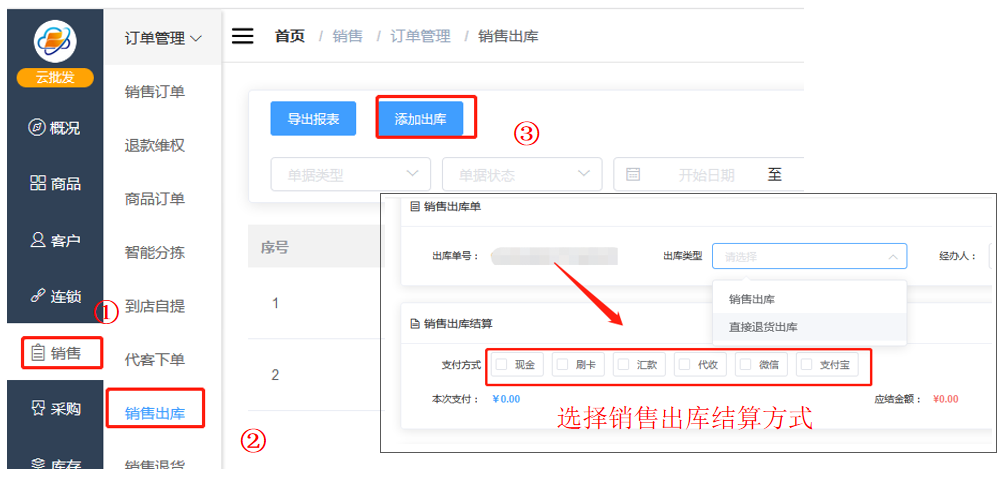Check the 代收 payment checkbox
1003x481 pixels.
point(684,365)
